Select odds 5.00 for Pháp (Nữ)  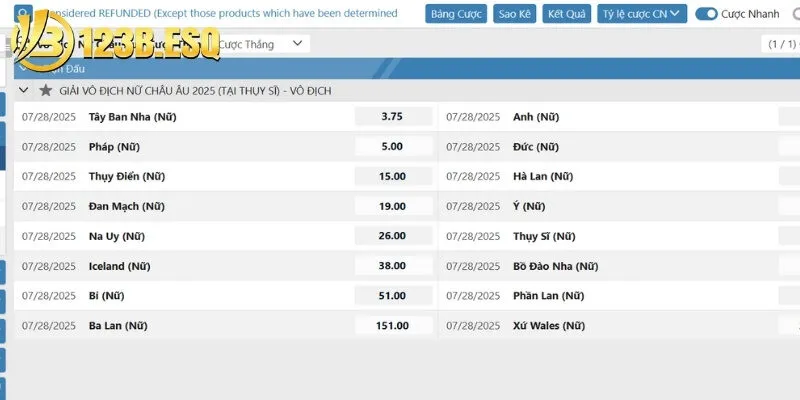392,146
